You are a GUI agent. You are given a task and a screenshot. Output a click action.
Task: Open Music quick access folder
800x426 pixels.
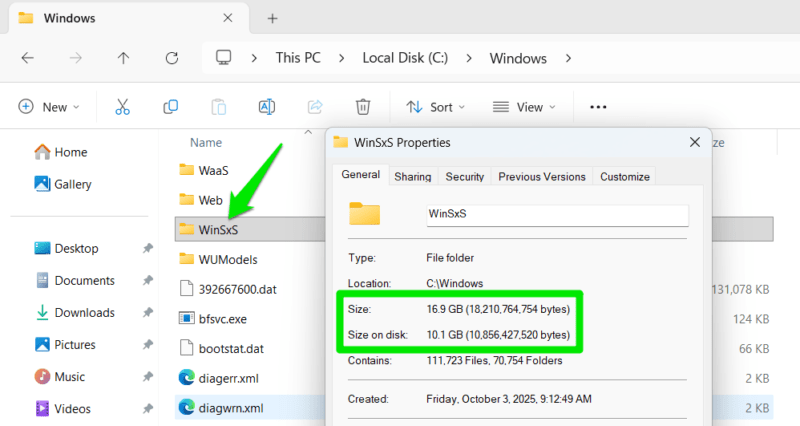(x=60, y=377)
